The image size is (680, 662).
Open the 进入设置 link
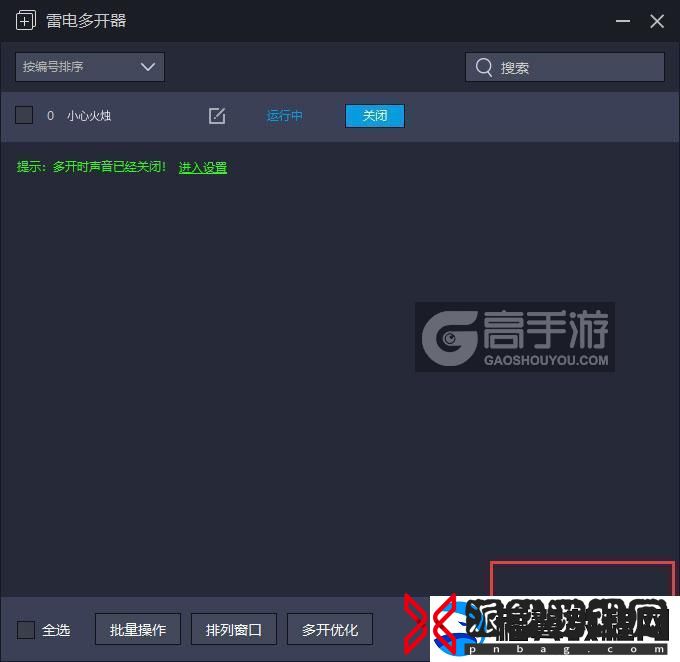point(203,167)
